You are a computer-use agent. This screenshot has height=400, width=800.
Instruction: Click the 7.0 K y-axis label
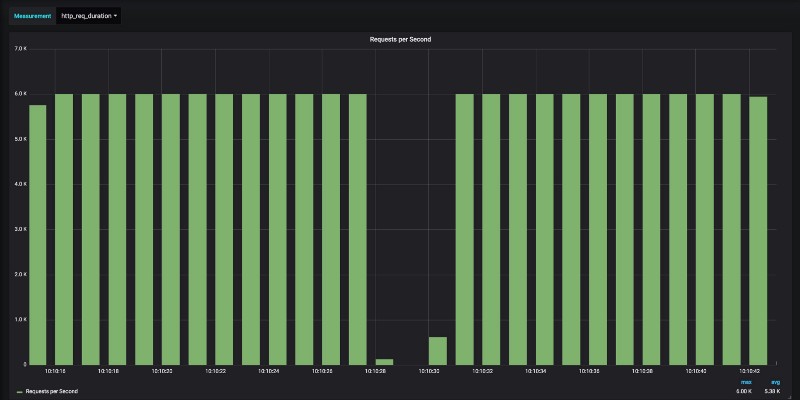point(21,49)
